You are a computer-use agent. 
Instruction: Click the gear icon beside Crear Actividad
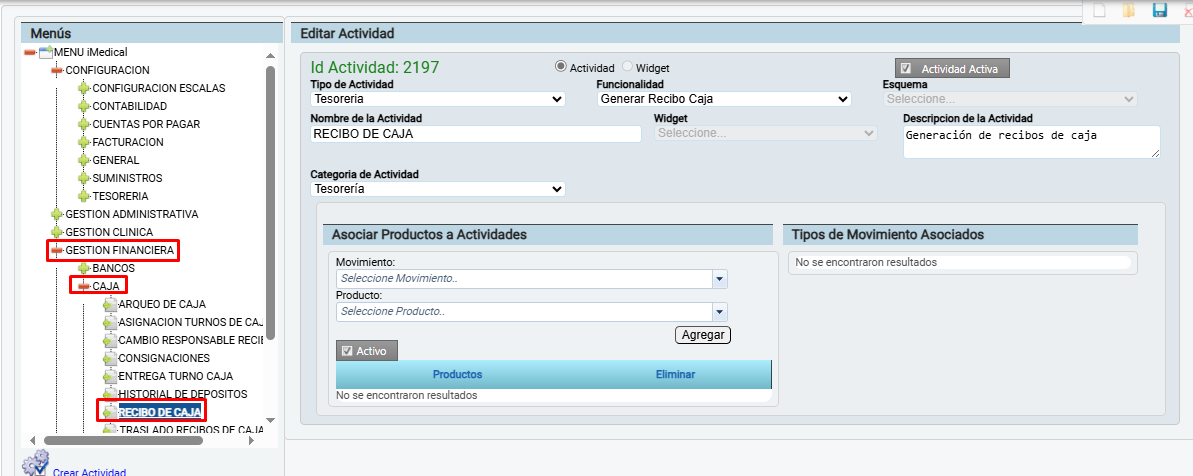[35, 463]
